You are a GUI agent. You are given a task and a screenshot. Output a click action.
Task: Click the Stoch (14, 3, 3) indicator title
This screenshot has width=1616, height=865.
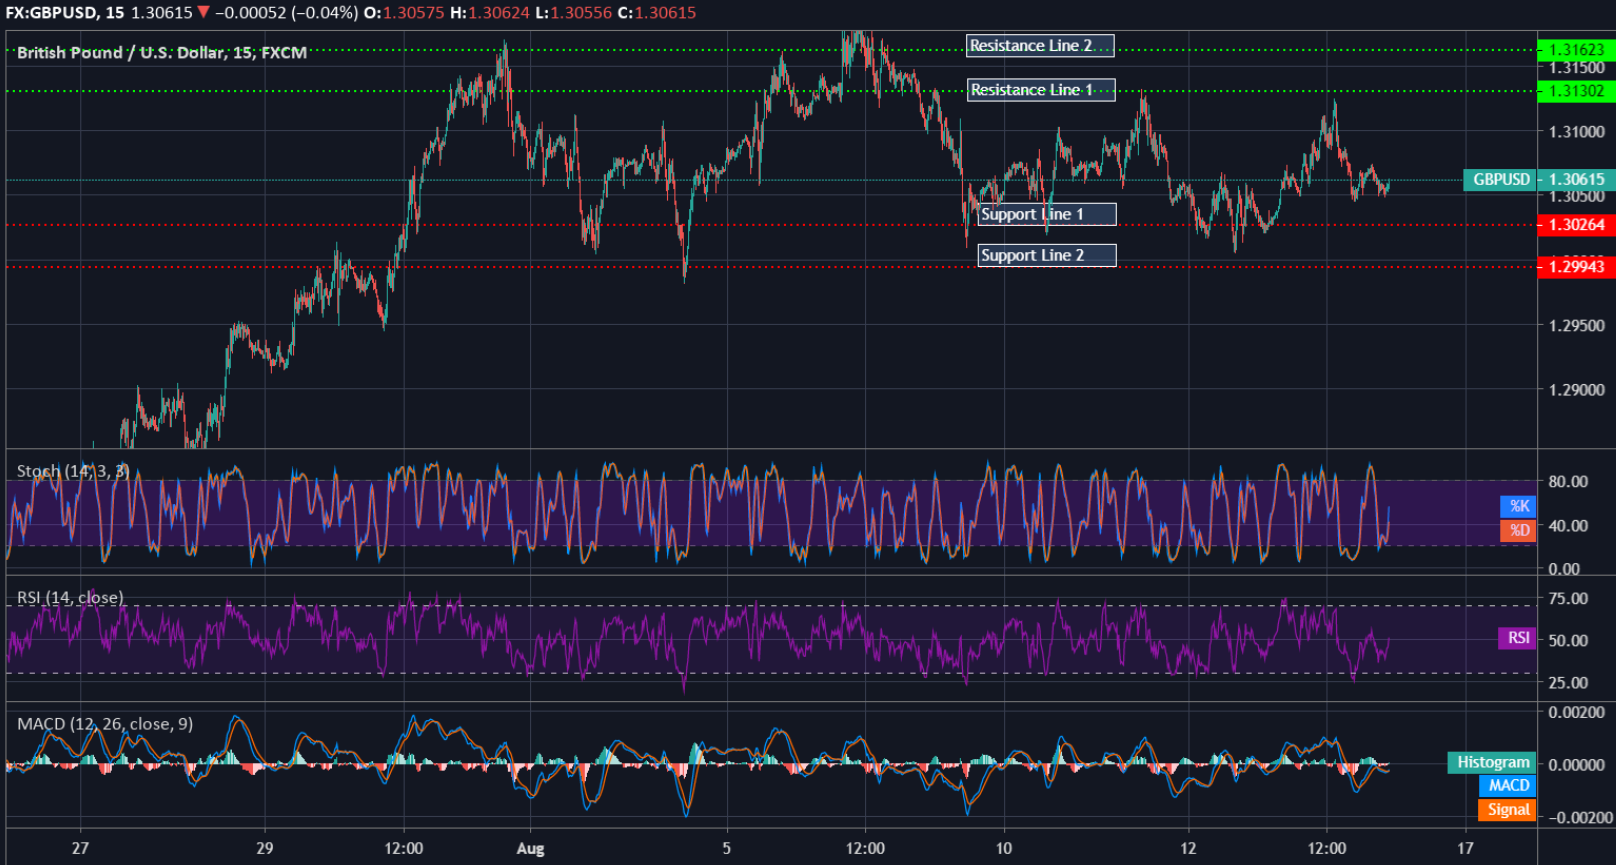(73, 470)
